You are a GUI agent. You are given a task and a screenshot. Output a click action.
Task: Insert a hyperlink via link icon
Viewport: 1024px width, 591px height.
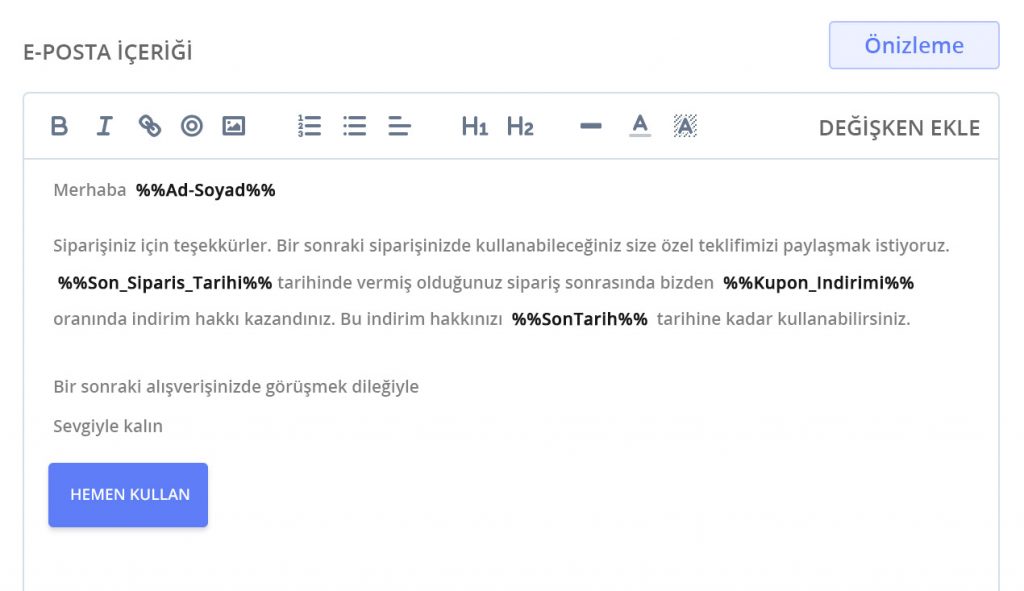pyautogui.click(x=149, y=126)
